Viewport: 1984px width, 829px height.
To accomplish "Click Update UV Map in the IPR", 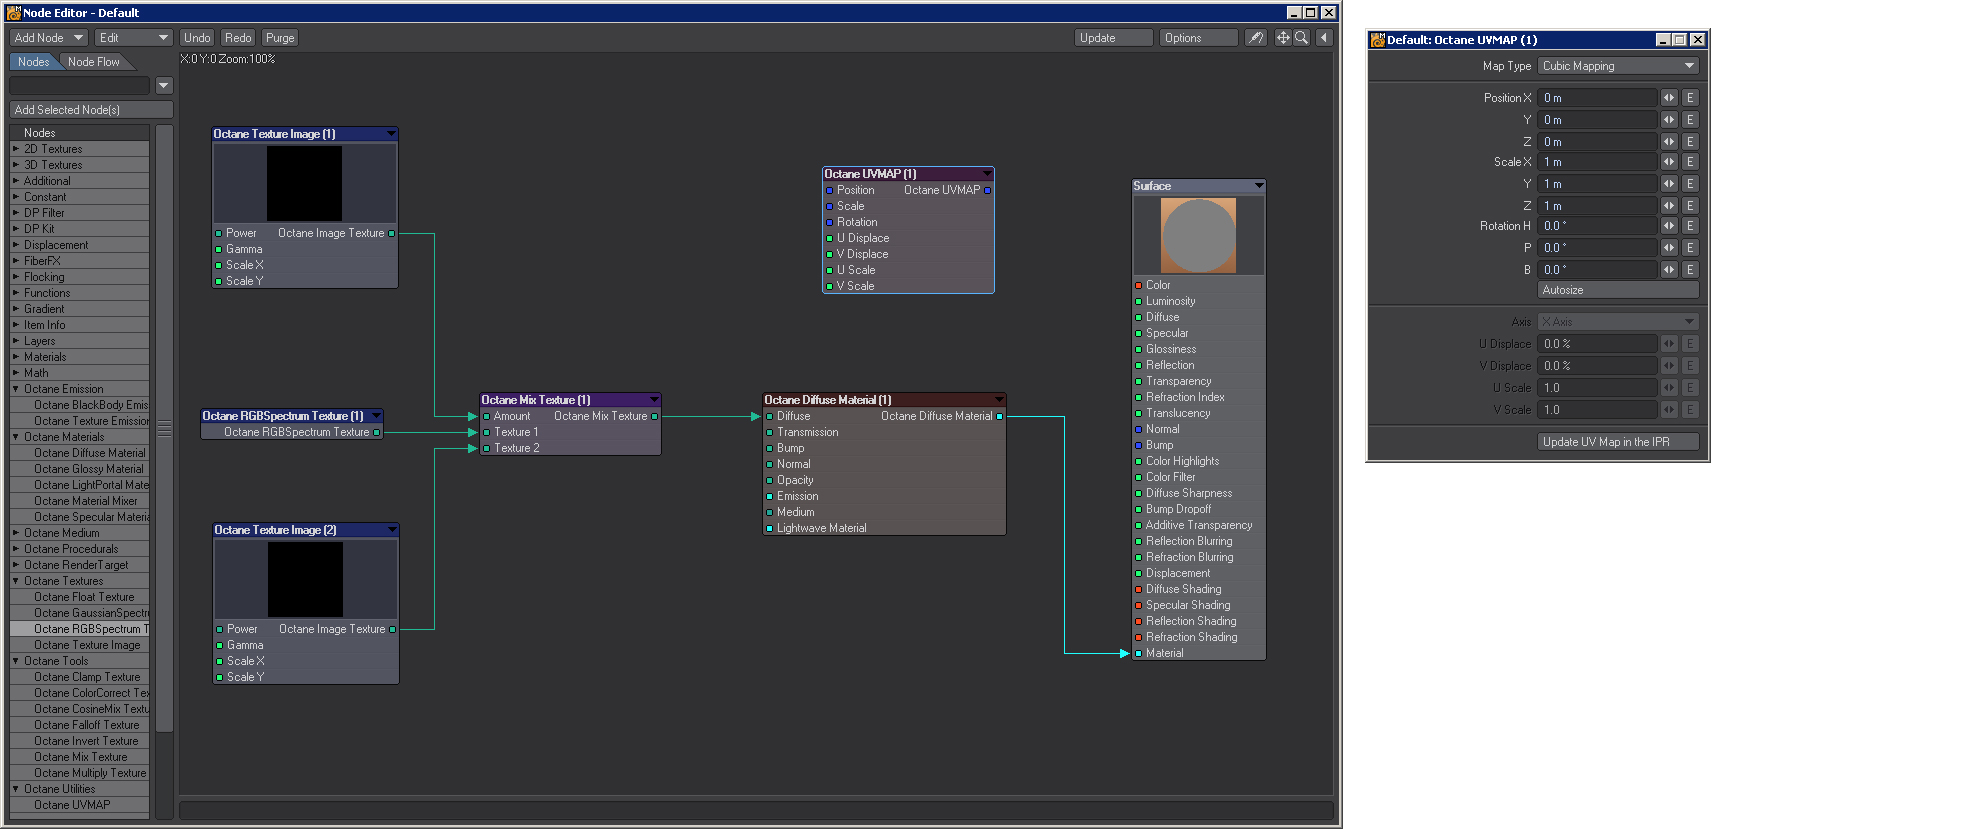I will pyautogui.click(x=1618, y=442).
